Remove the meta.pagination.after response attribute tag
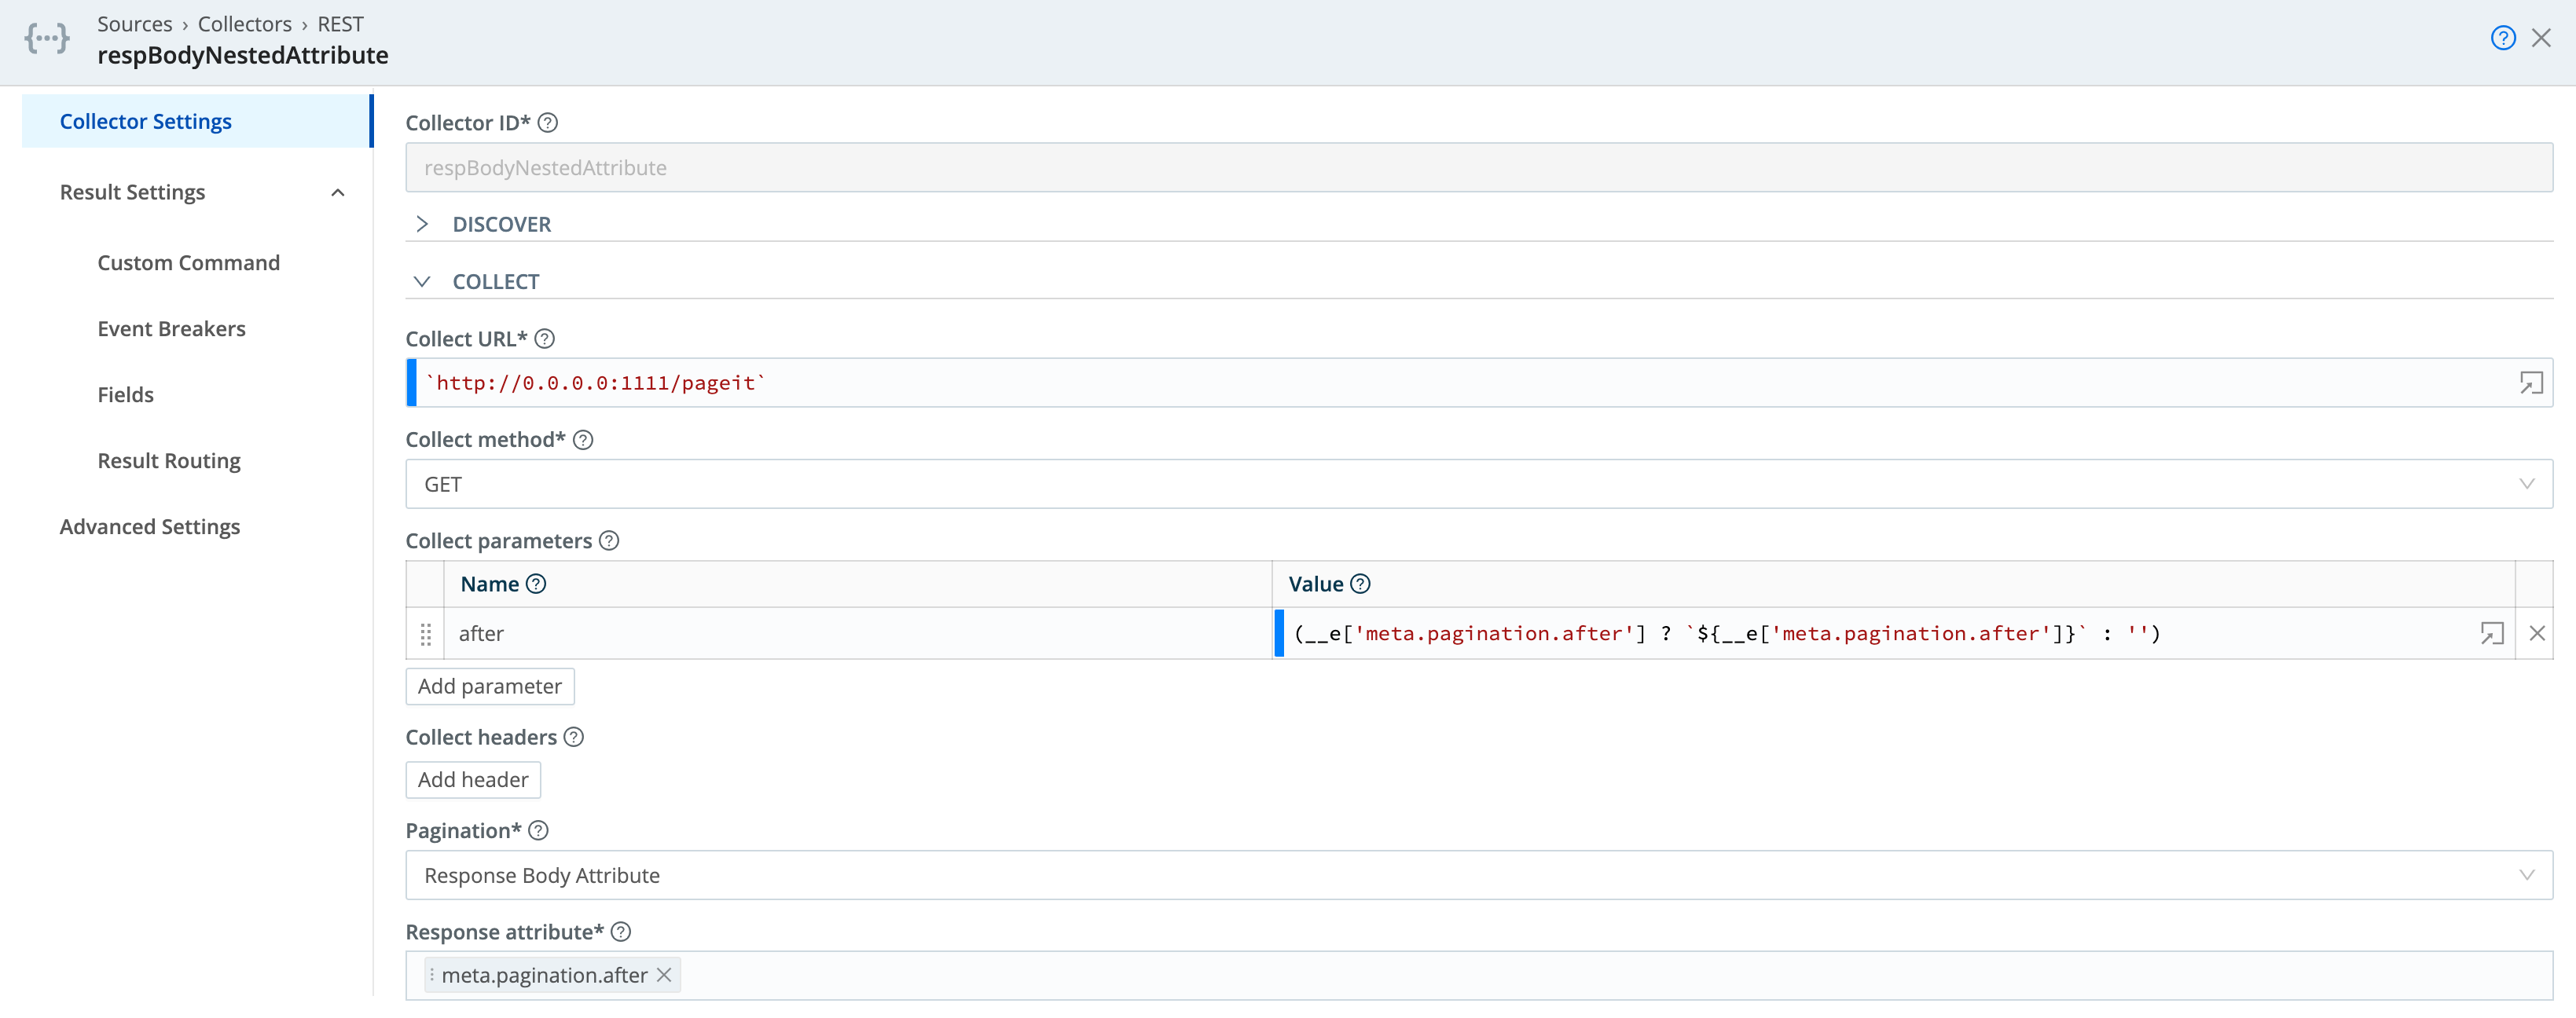Screen dimensions: 2576x1018 click(x=664, y=974)
